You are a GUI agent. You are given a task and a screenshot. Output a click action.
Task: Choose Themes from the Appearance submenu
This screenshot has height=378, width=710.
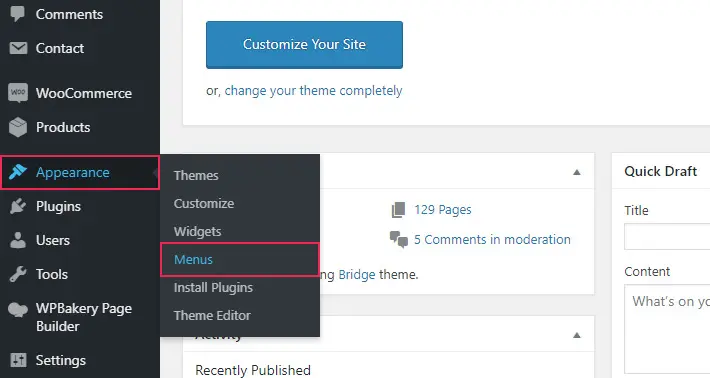tap(196, 176)
